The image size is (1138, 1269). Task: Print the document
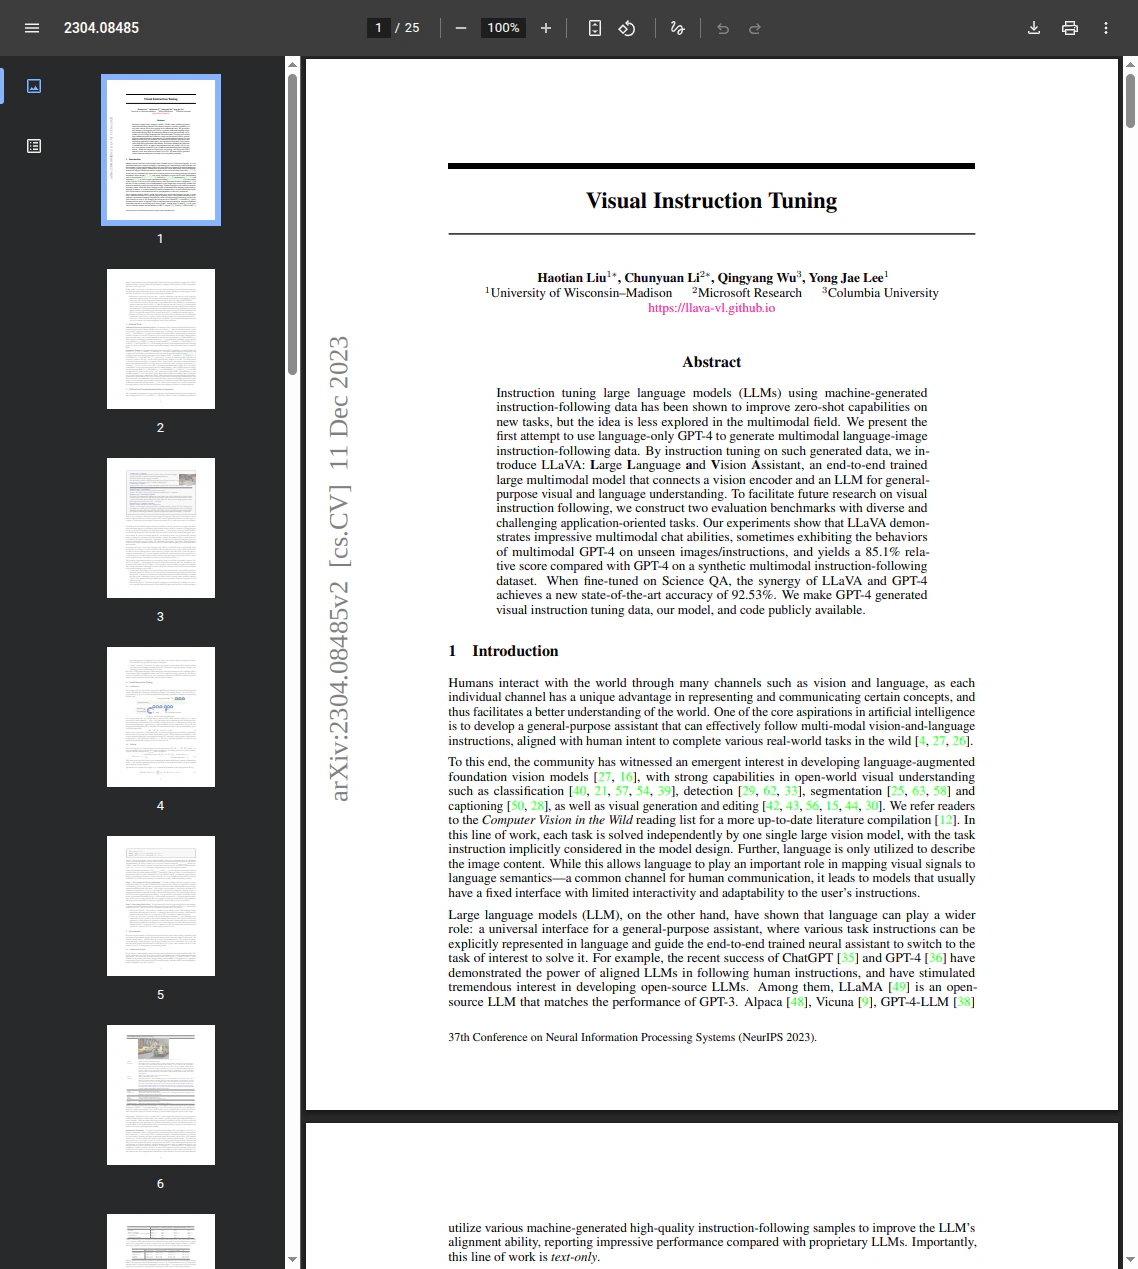click(x=1070, y=28)
